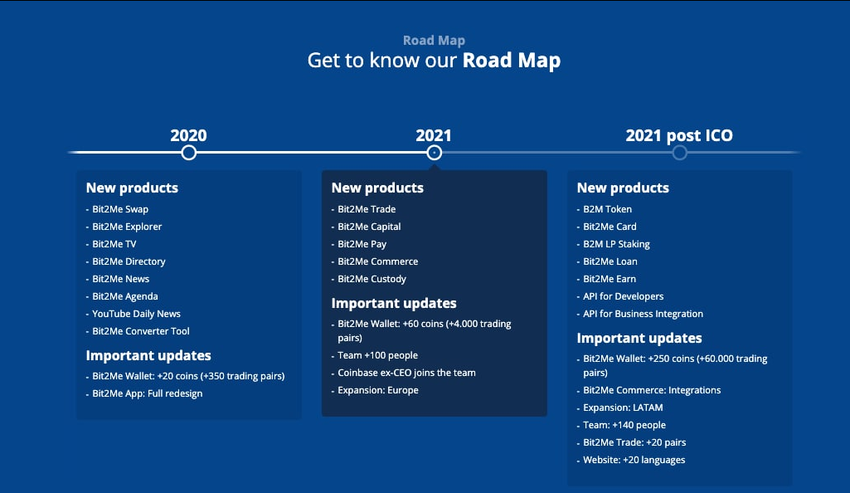Viewport: 850px width, 493px height.
Task: Click 'Bit2Me Commerce' in the 2021 products
Action: [378, 261]
